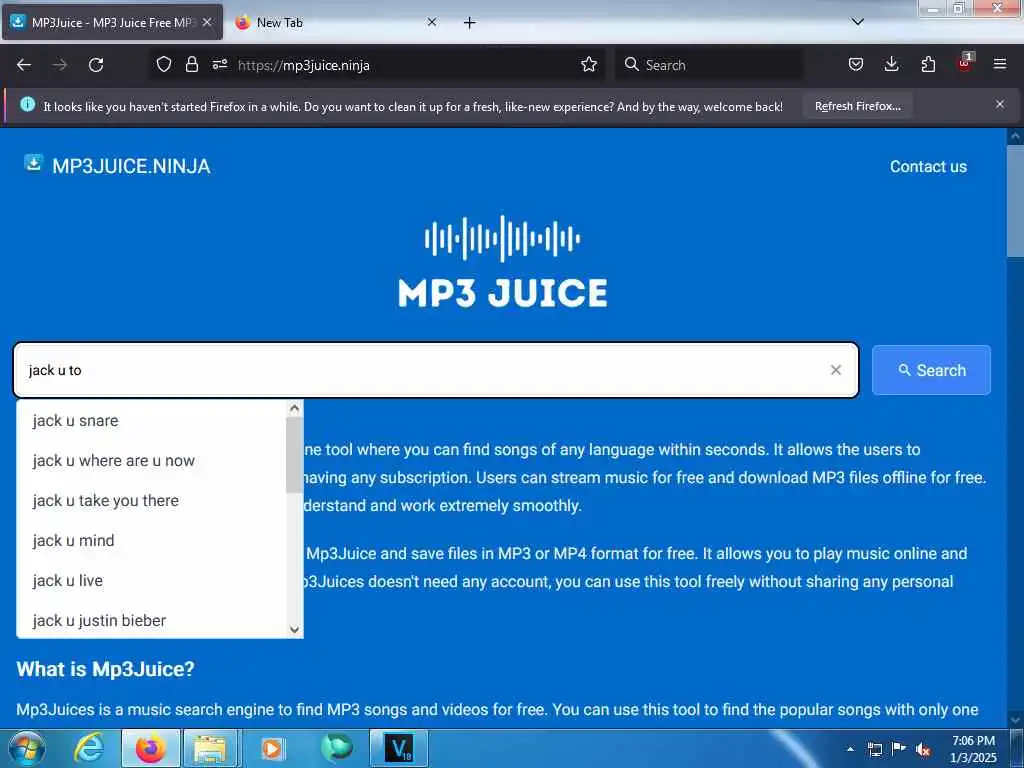Switch to the MP3Juice tab
This screenshot has height=768, width=1024.
[x=112, y=23]
